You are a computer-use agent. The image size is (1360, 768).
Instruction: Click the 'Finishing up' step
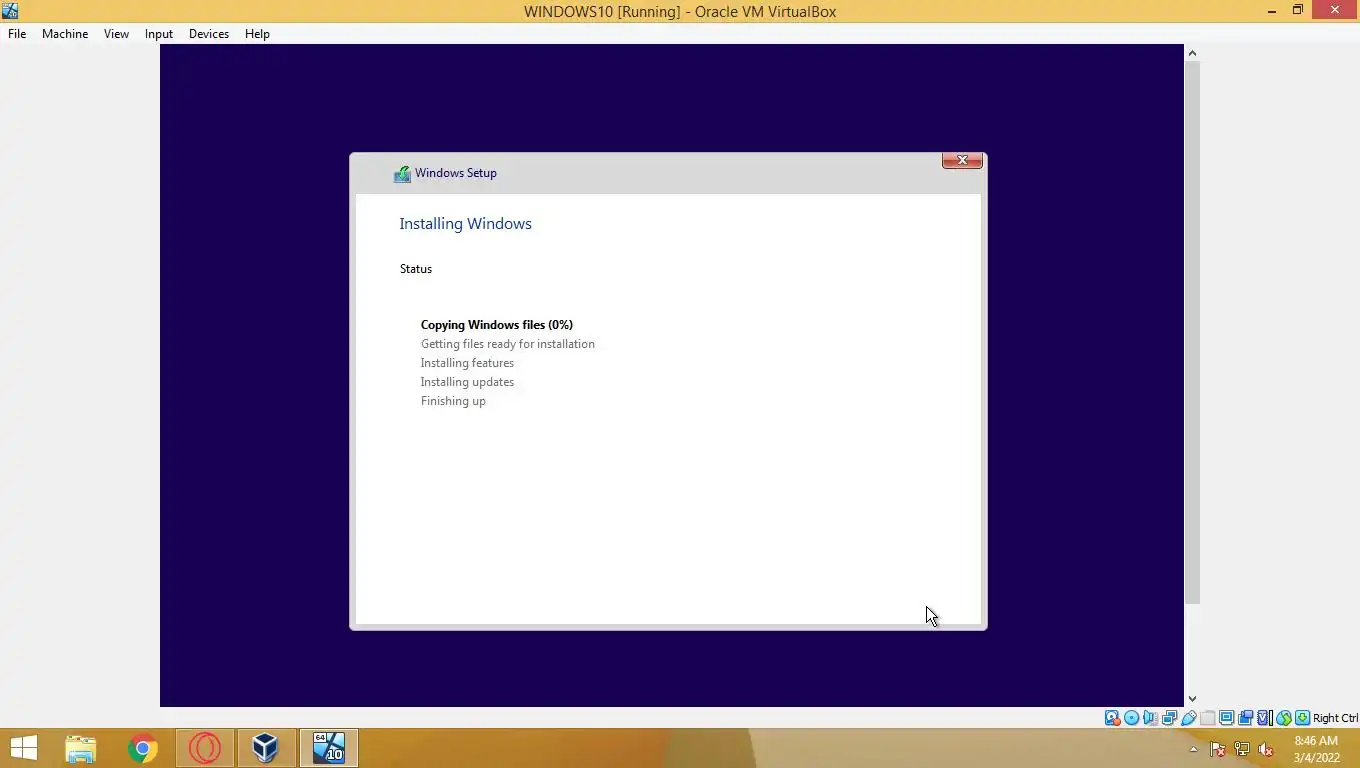coord(453,401)
